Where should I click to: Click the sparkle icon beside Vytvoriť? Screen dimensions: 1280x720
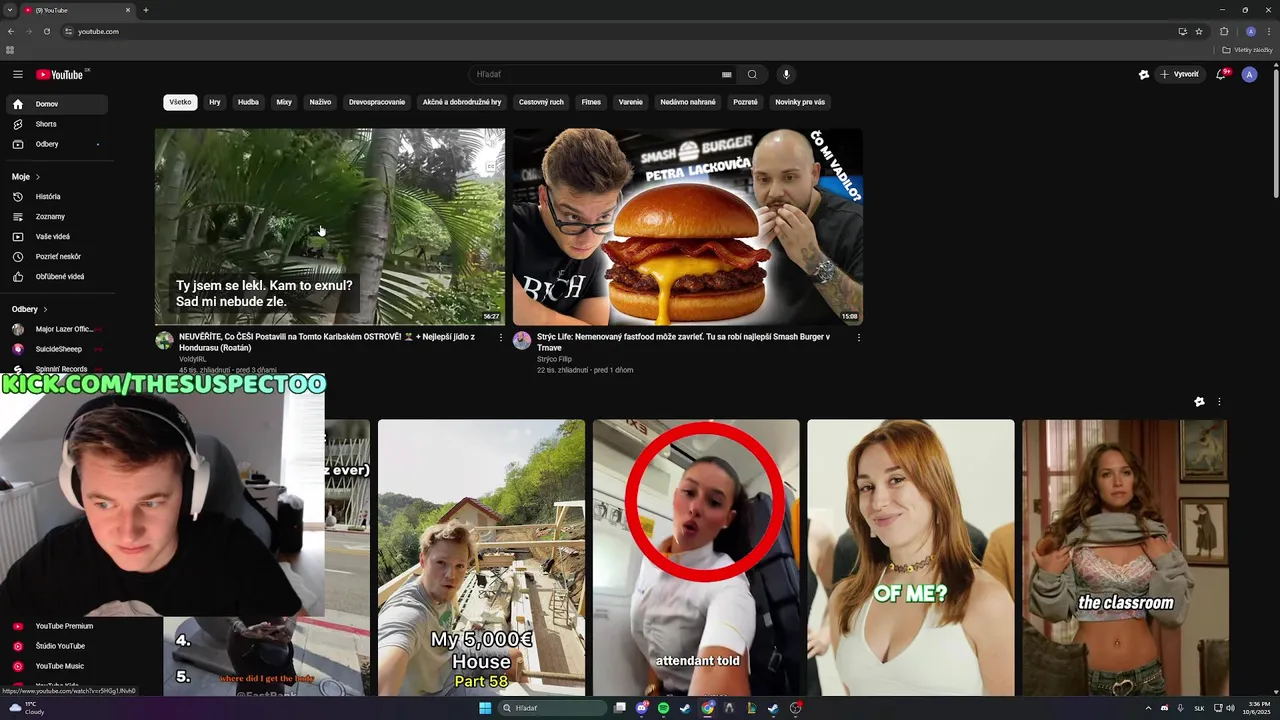coord(1144,74)
